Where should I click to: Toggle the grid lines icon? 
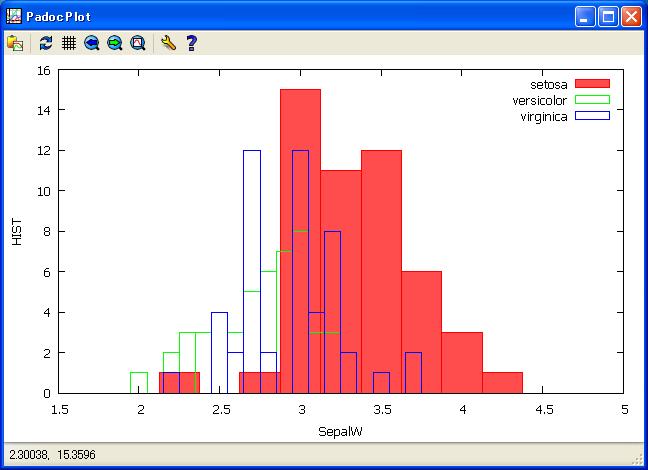(69, 43)
